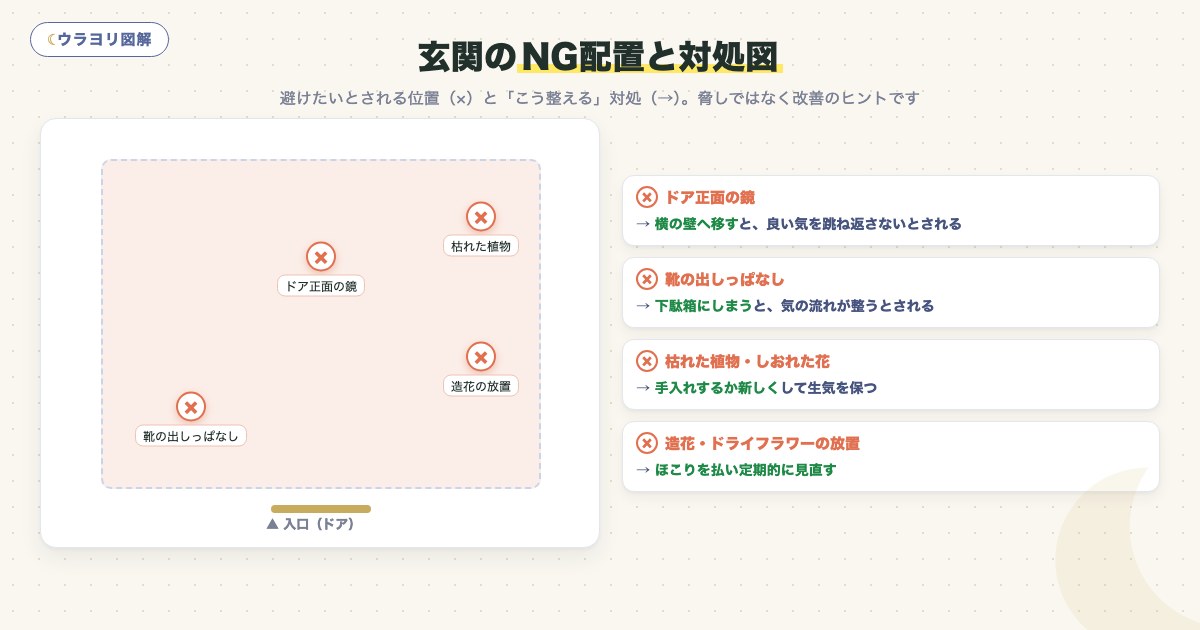
Task: Click the X marker above 造花の放置
Action: pos(481,356)
